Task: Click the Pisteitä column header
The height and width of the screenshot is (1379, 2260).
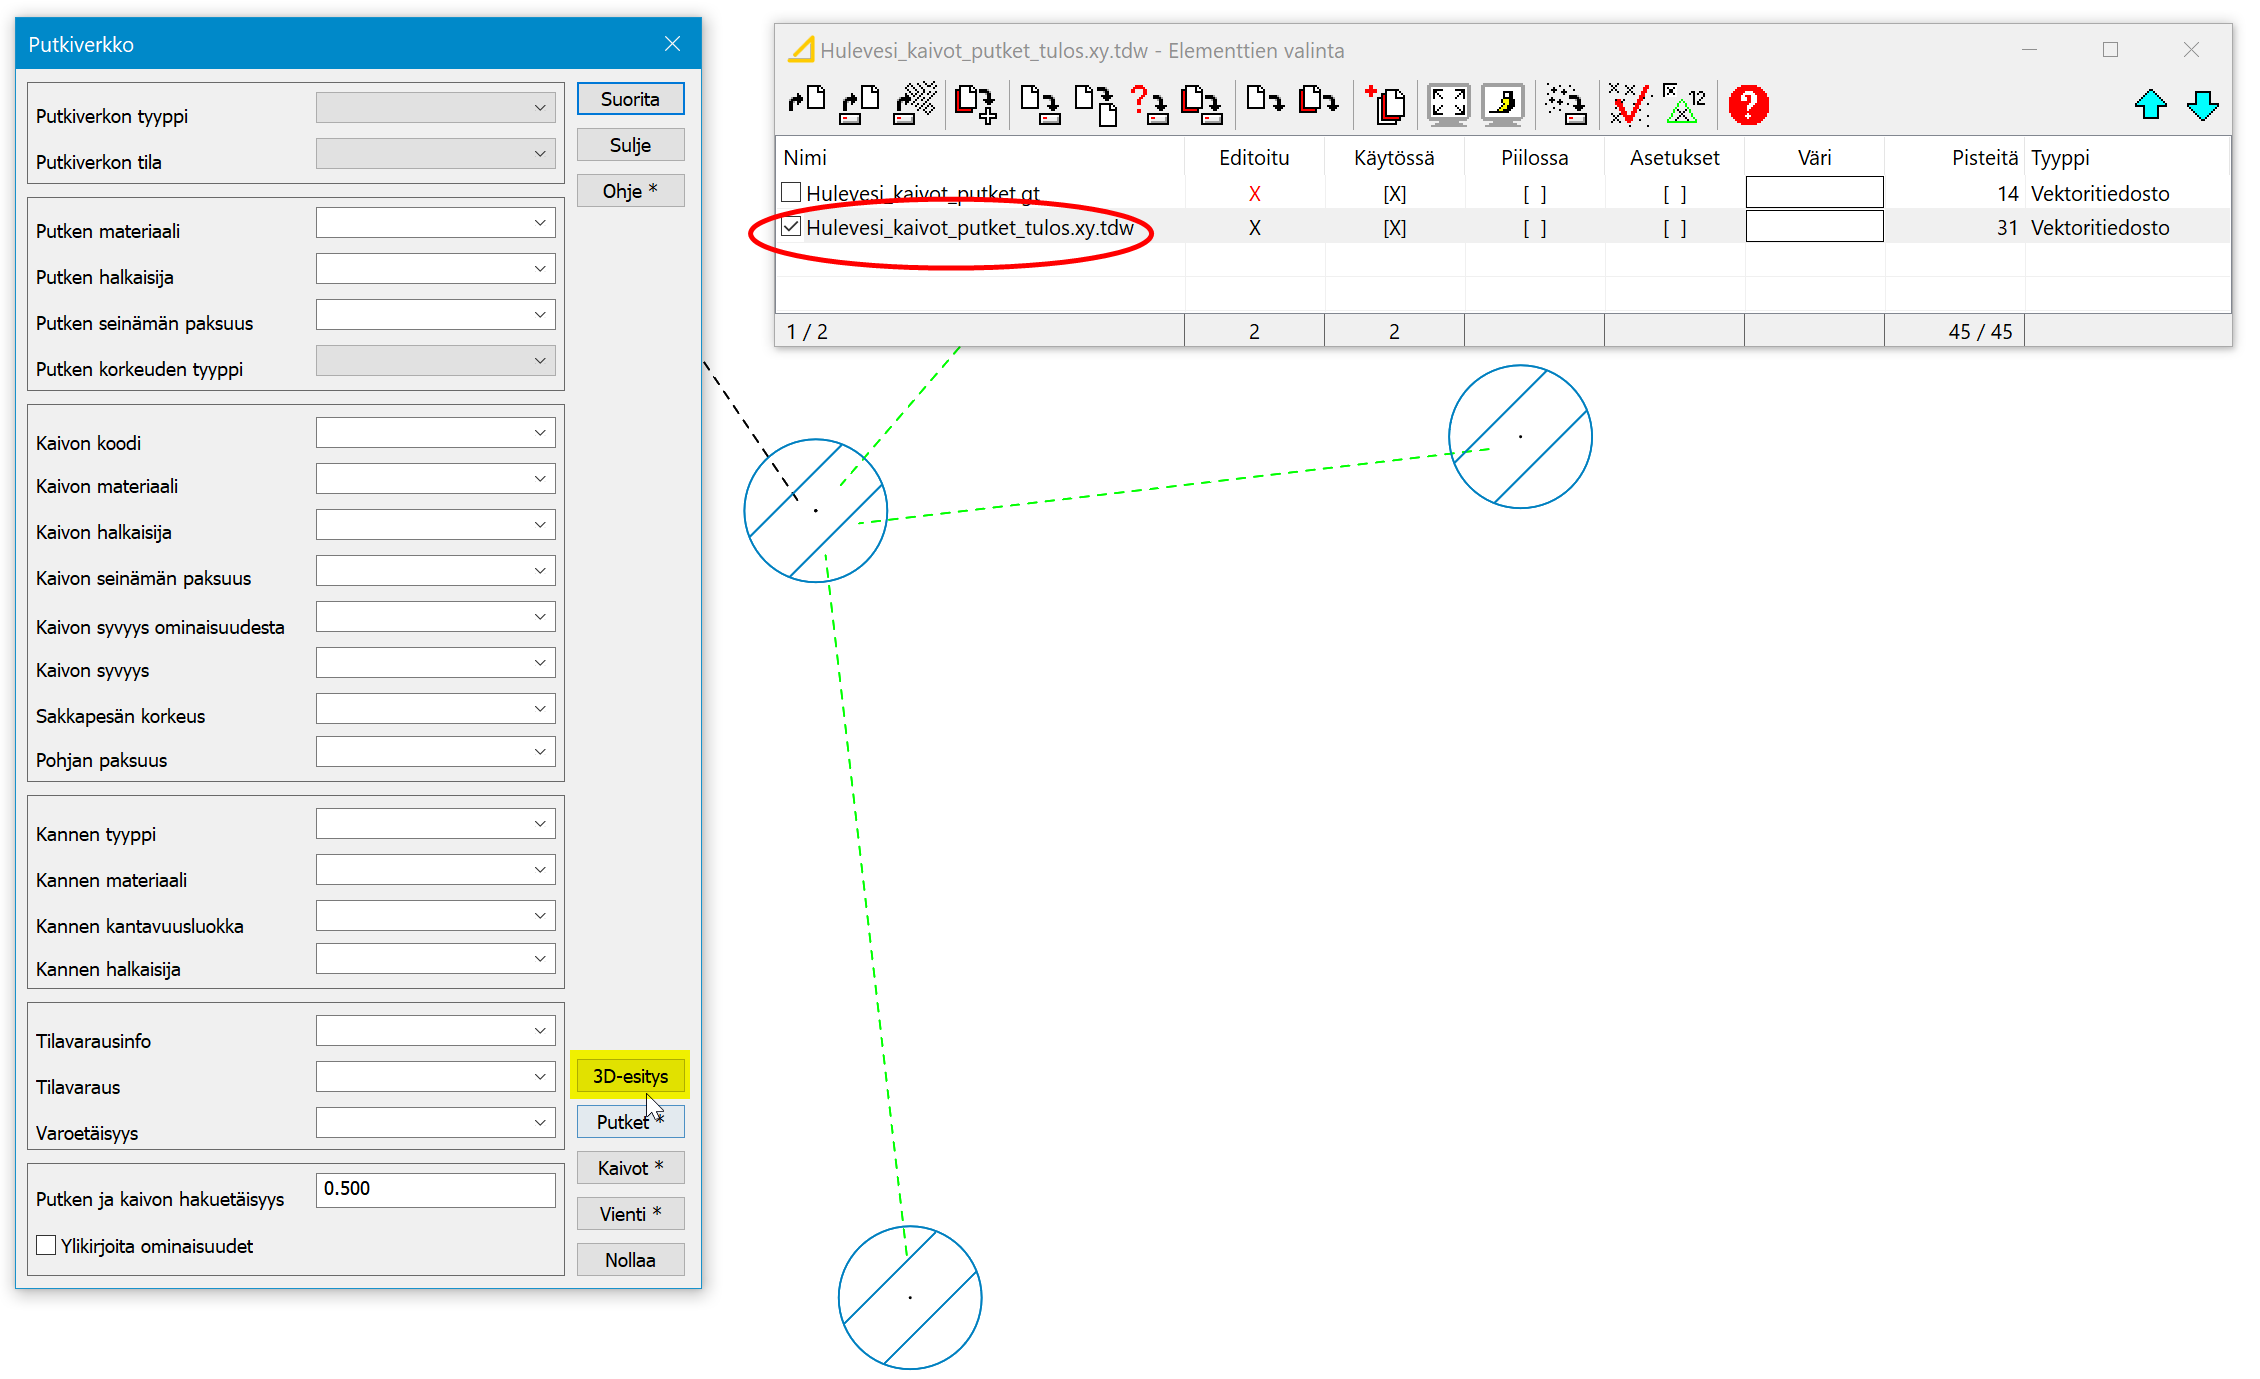Action: tap(1984, 158)
